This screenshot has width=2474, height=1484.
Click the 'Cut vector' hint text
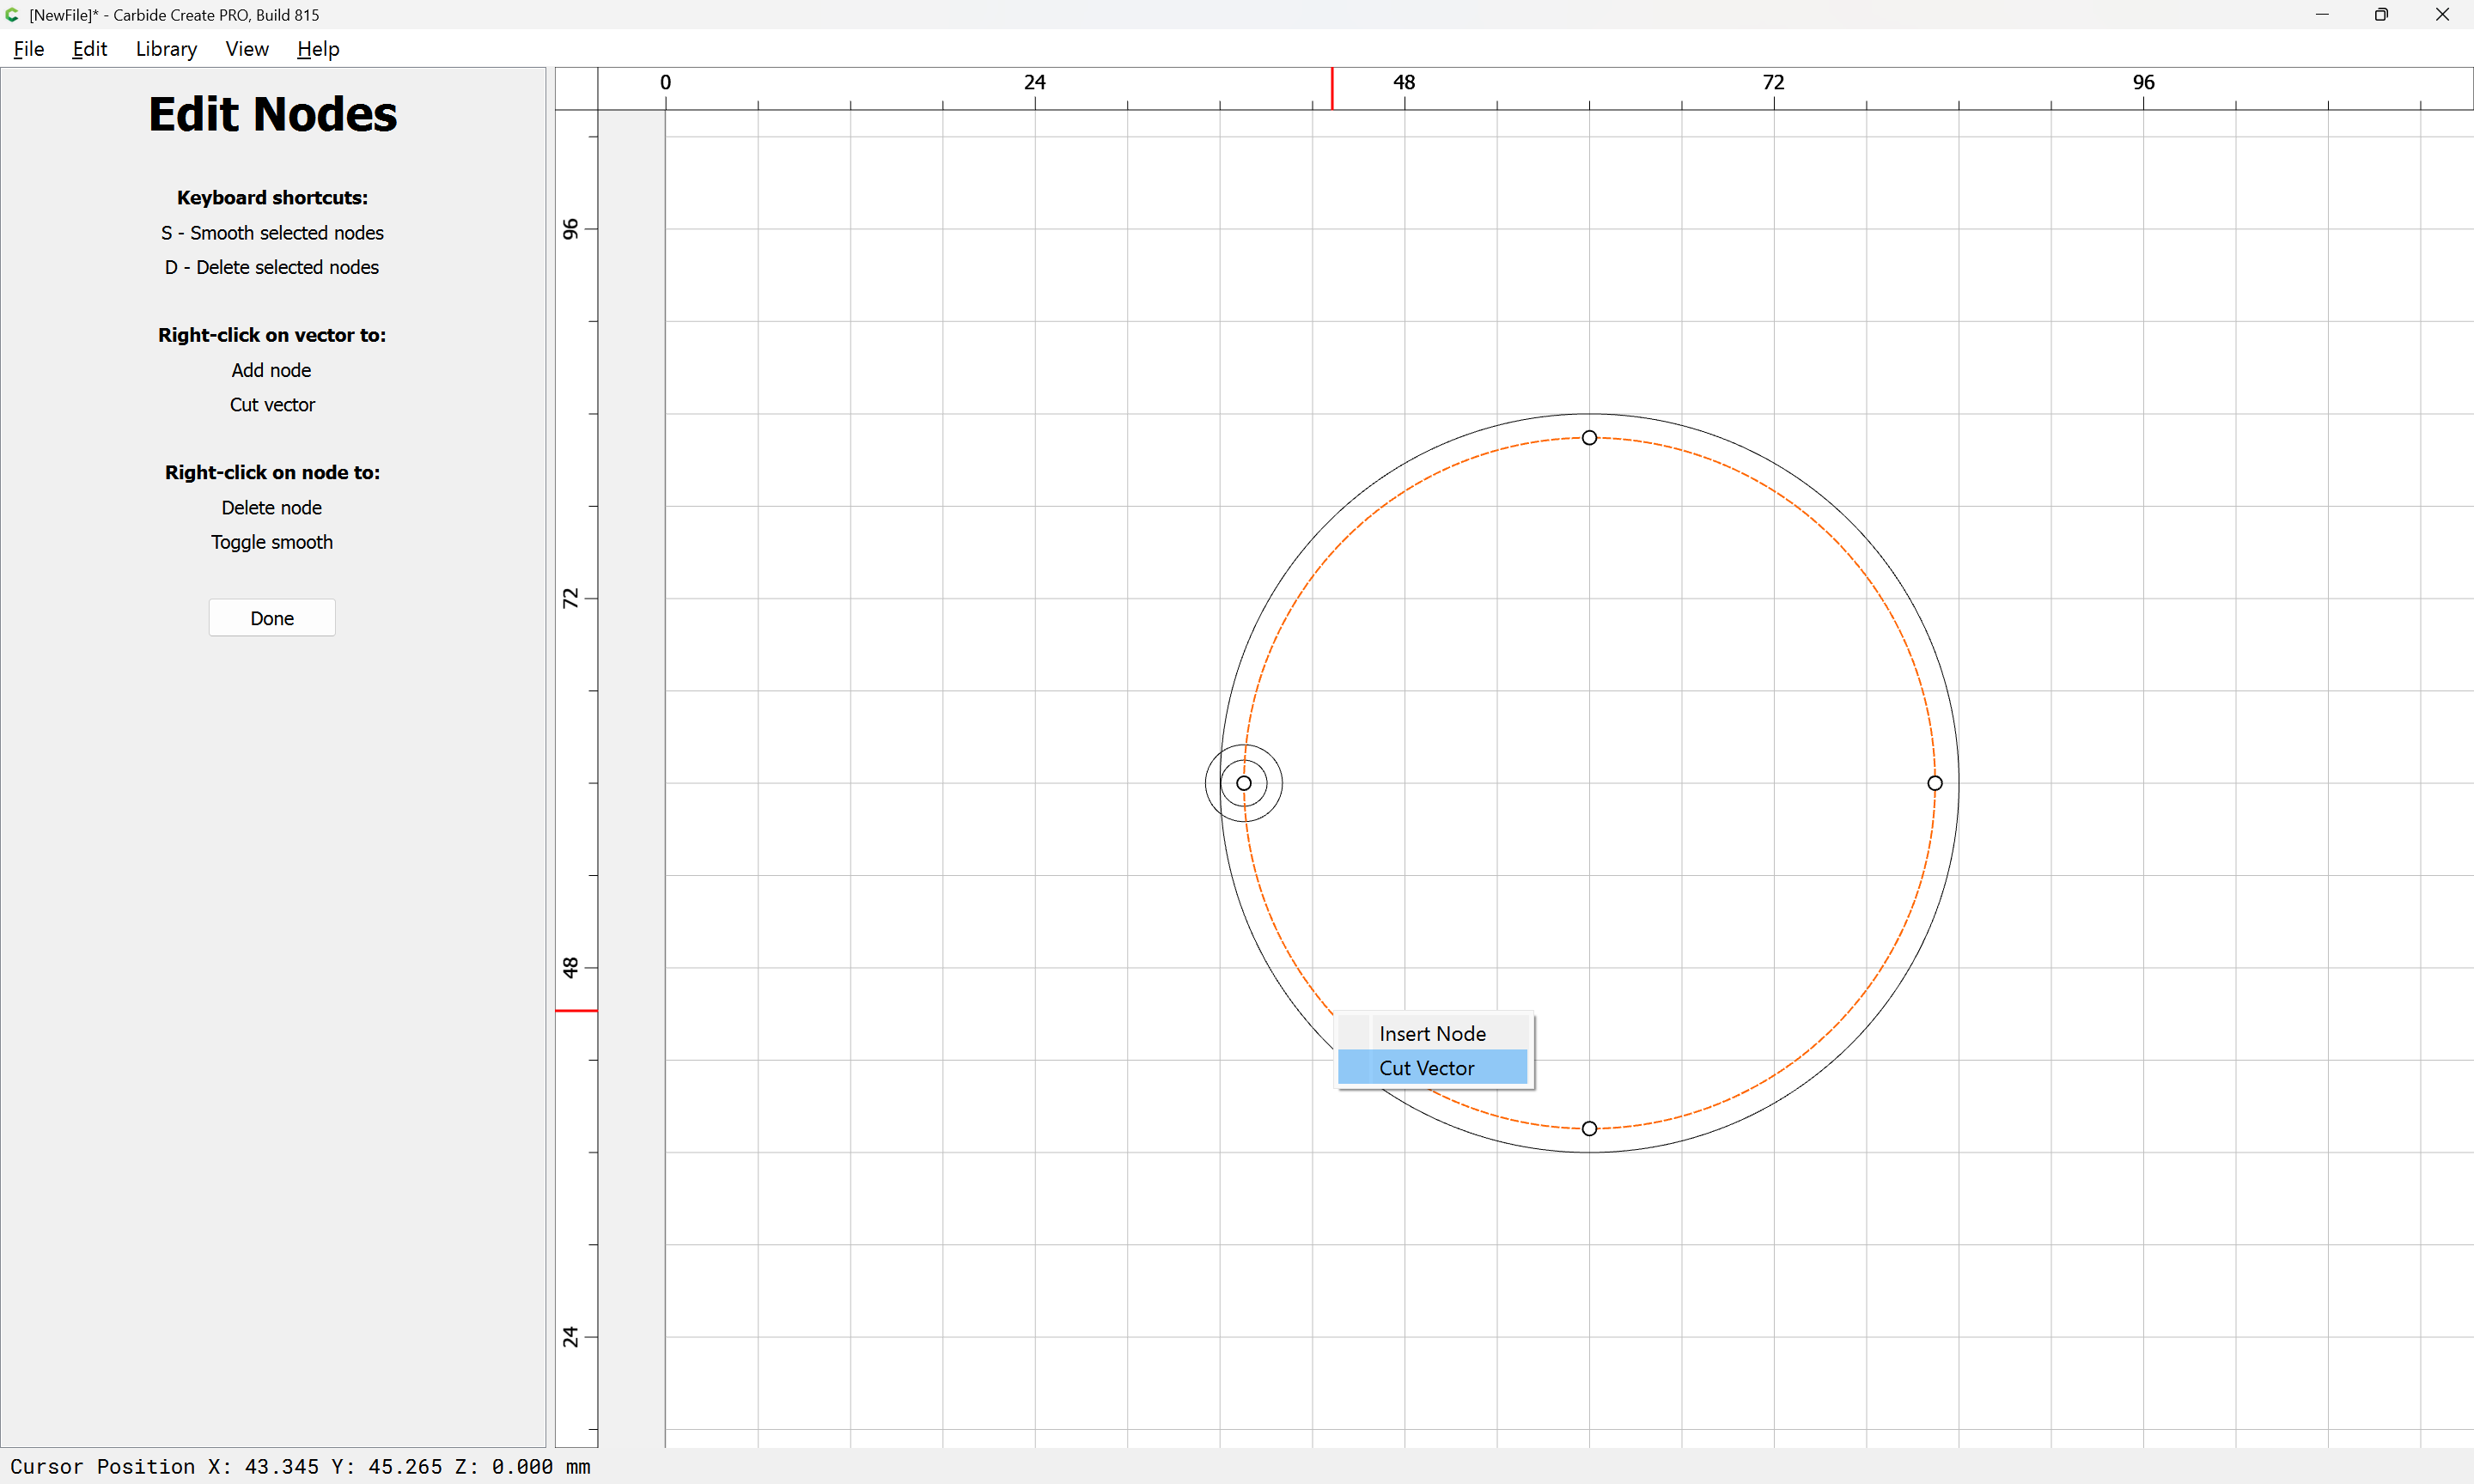(272, 405)
